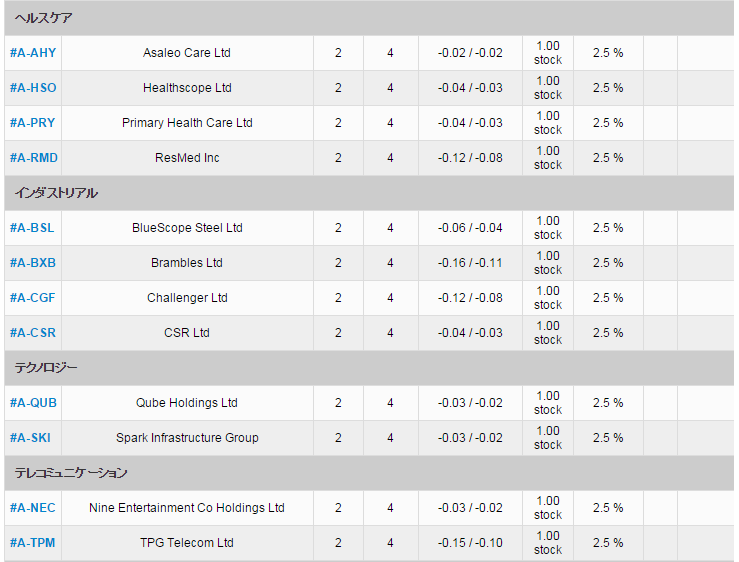
Task: Open the #A-NEC symbol link
Action: tap(33, 508)
